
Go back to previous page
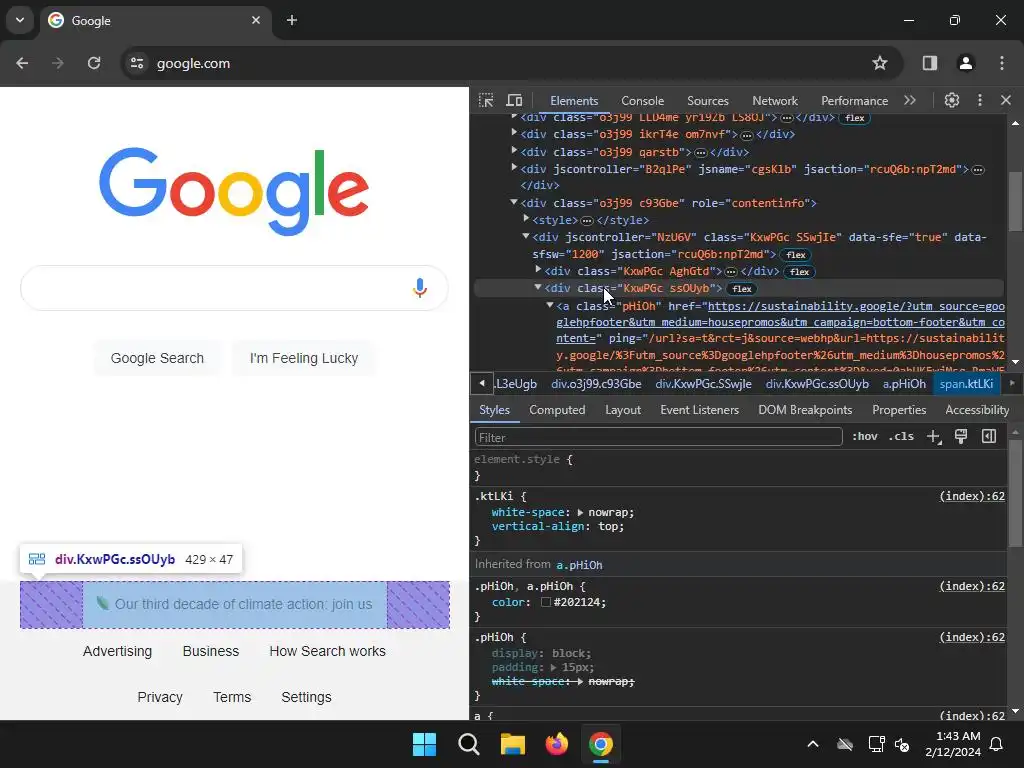22,63
